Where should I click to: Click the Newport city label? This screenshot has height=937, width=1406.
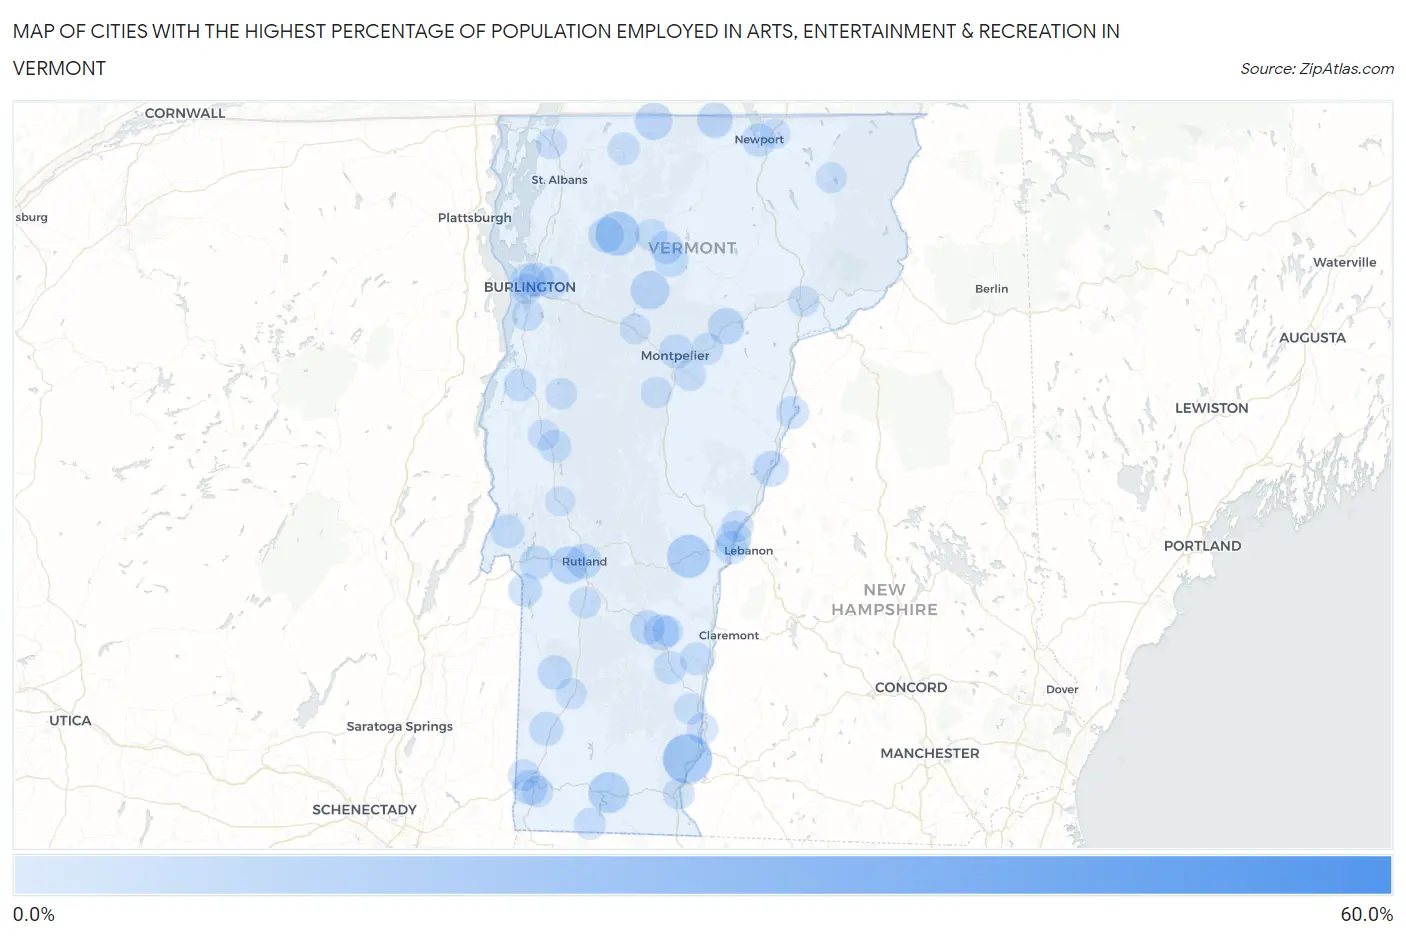click(x=759, y=140)
